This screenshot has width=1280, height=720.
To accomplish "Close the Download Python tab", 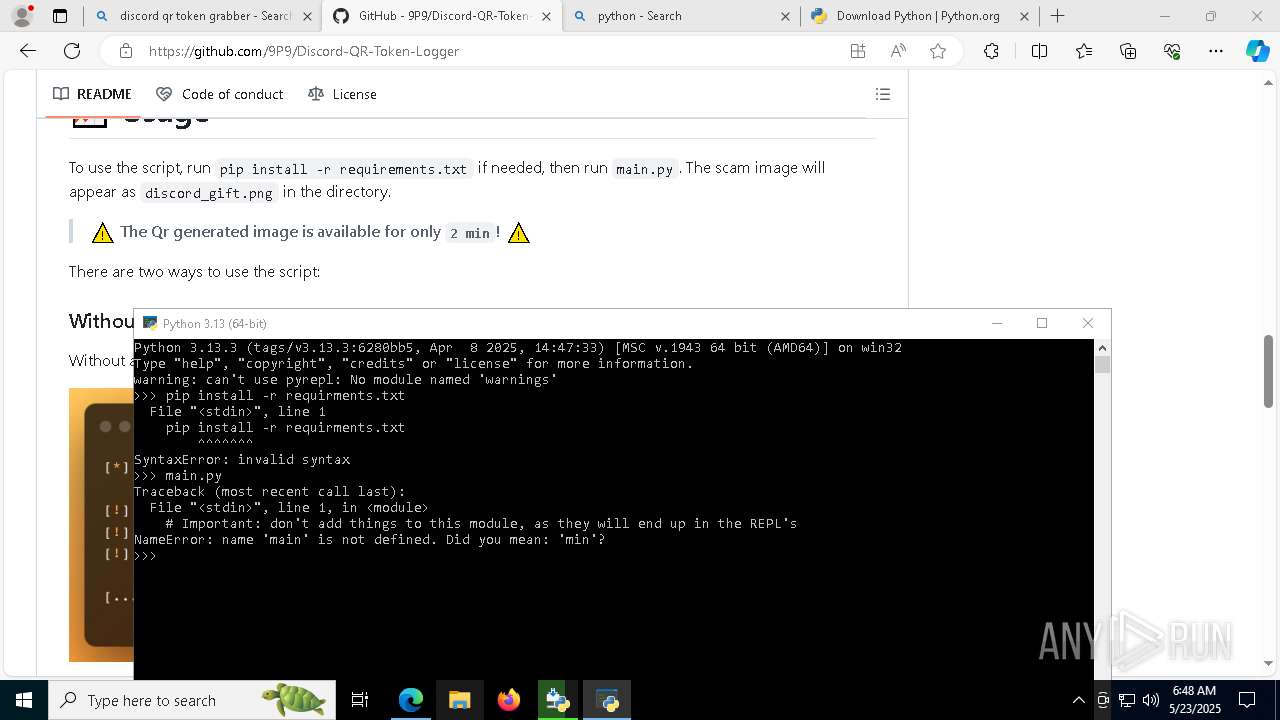I will [x=1024, y=16].
